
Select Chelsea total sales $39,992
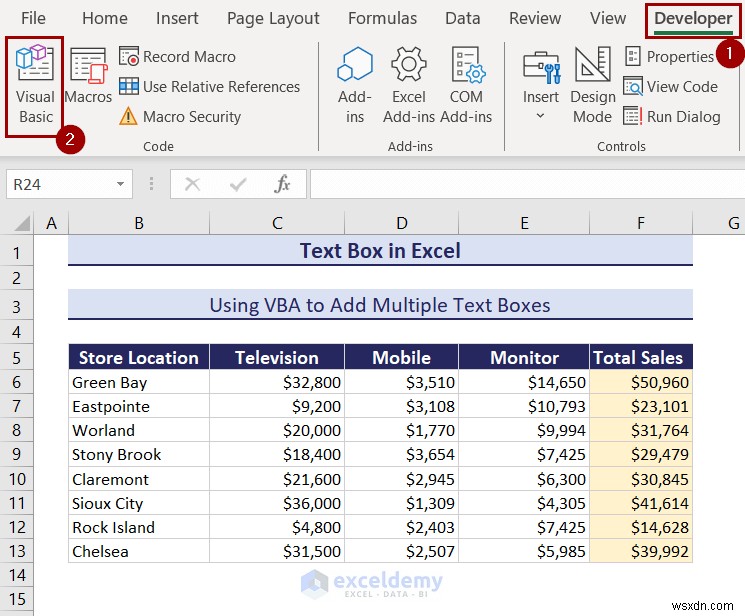click(x=641, y=551)
